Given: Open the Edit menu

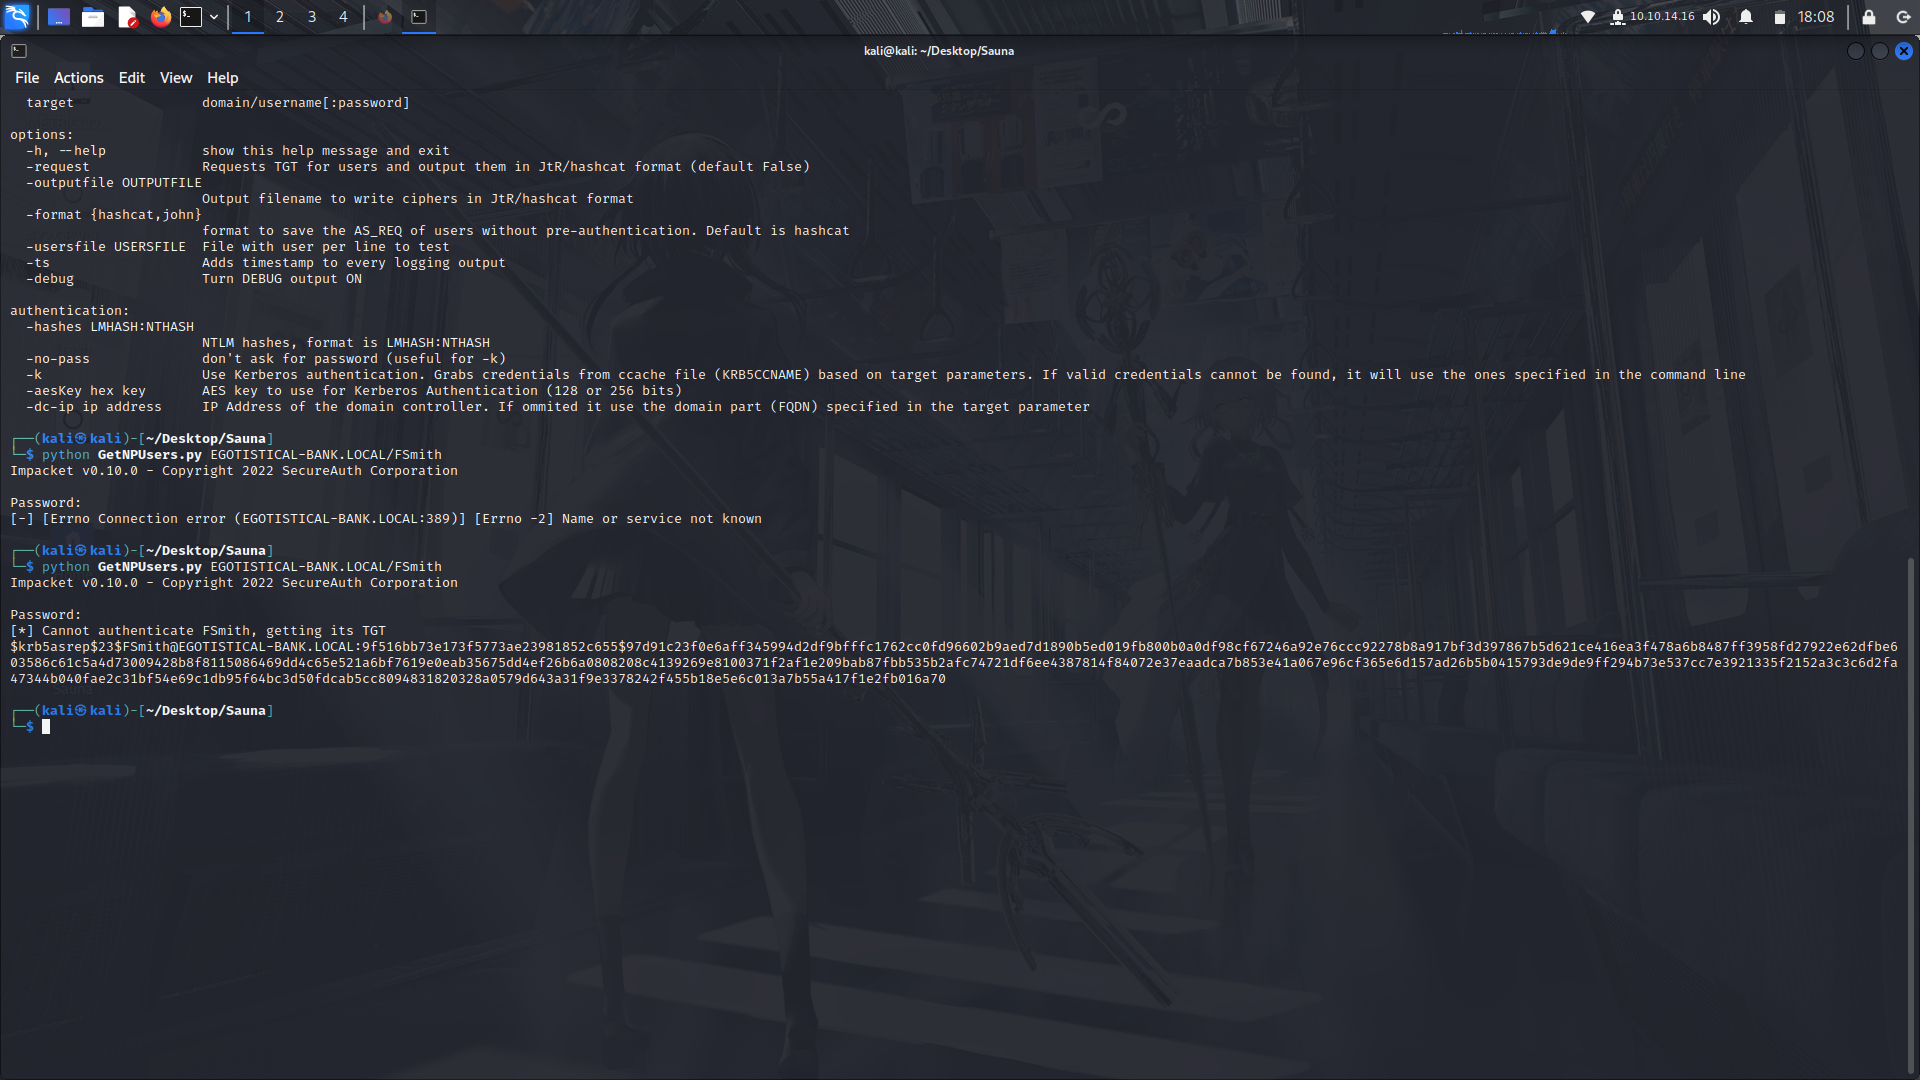Looking at the screenshot, I should [131, 78].
